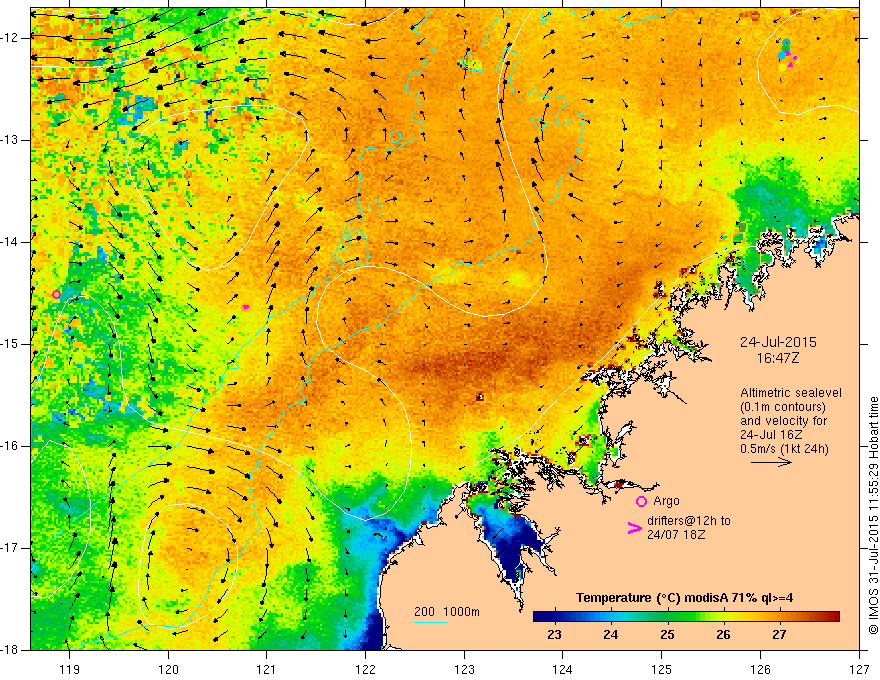Image resolution: width=880 pixels, height=680 pixels.
Task: Click longitude axis label '119'
Action: click(x=70, y=669)
